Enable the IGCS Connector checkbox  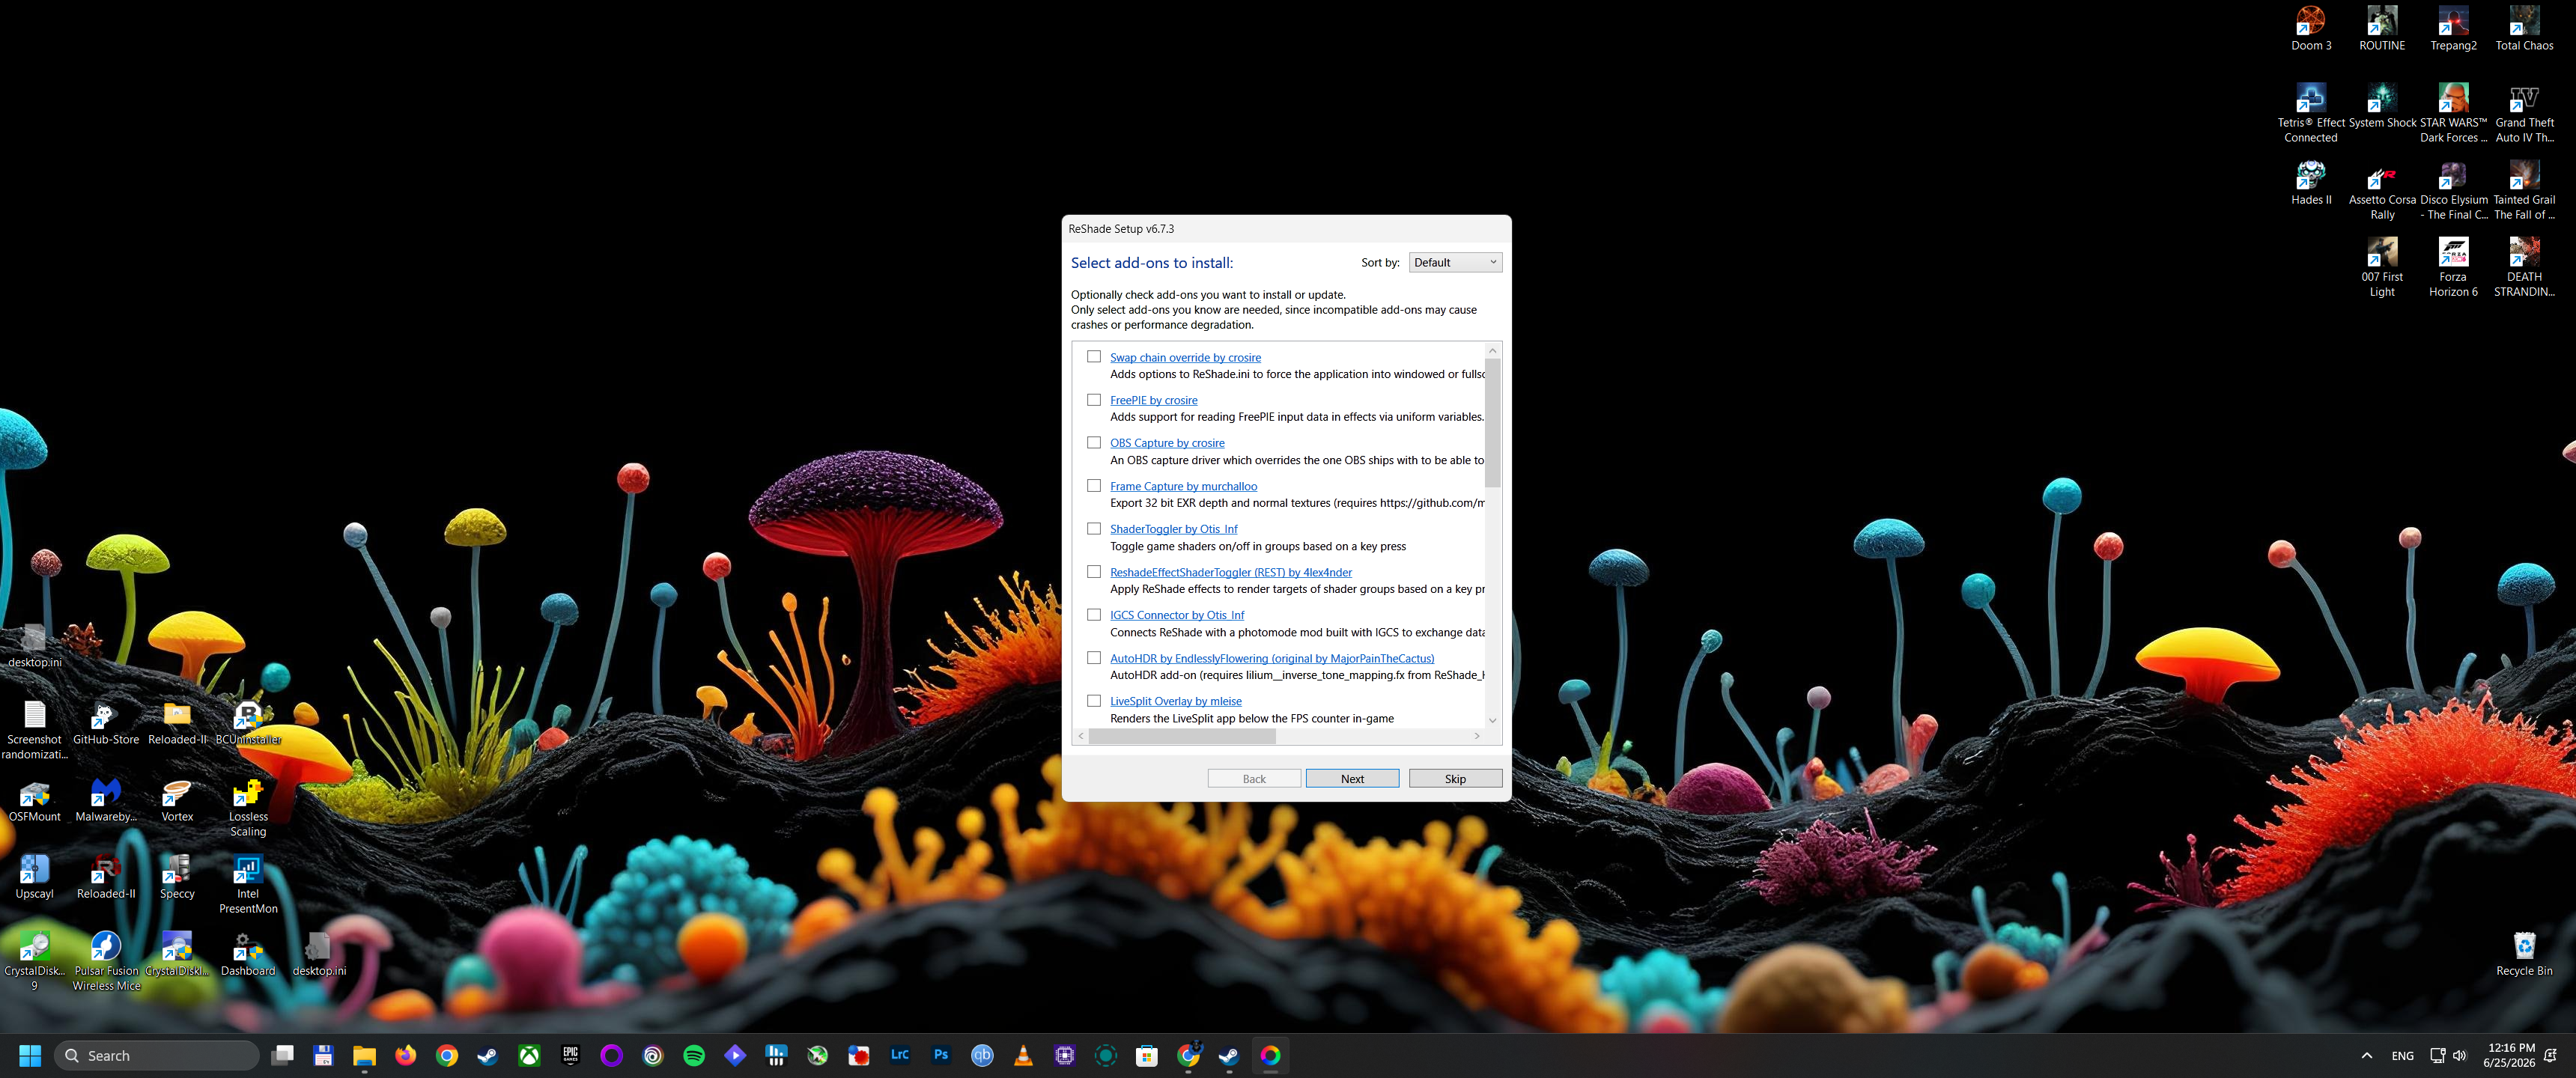click(x=1094, y=615)
